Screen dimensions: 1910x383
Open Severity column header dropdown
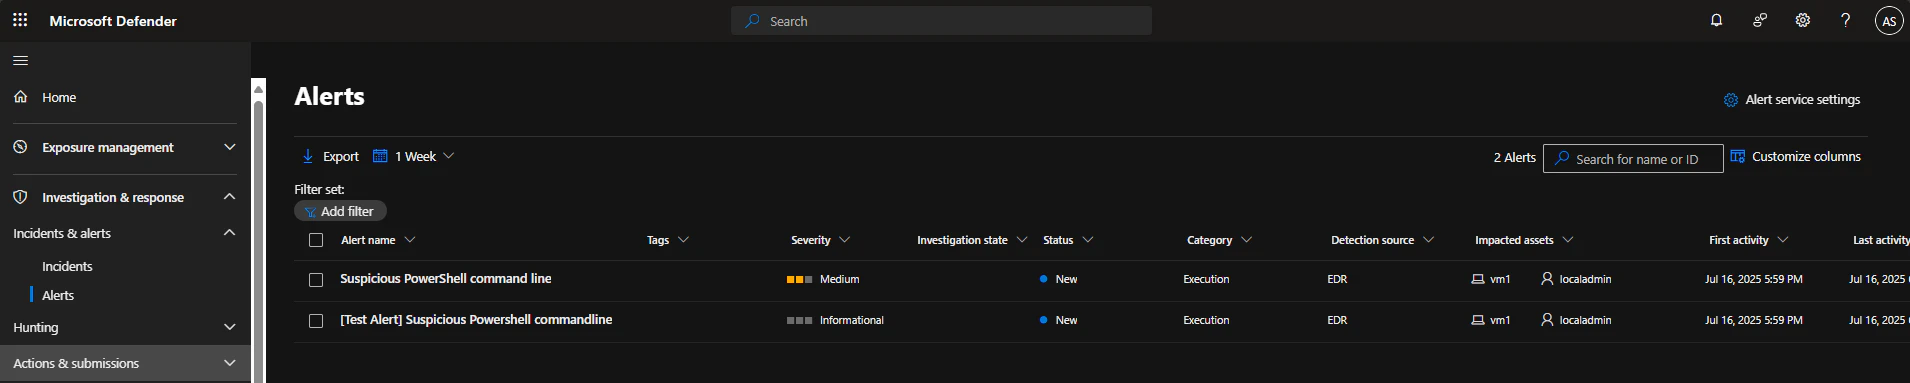point(845,240)
